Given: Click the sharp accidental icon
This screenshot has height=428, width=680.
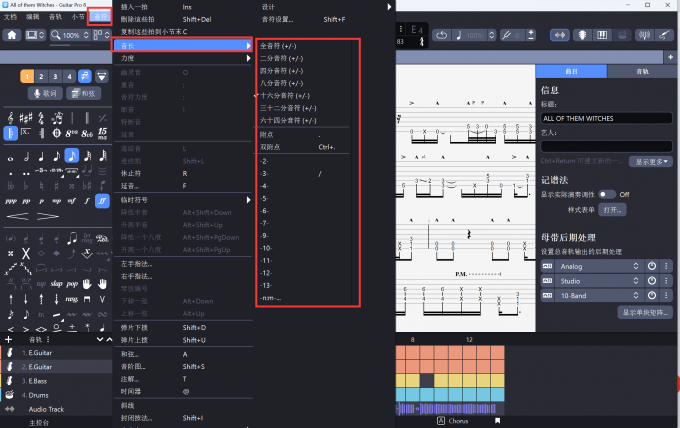Looking at the screenshot, I should 56,186.
